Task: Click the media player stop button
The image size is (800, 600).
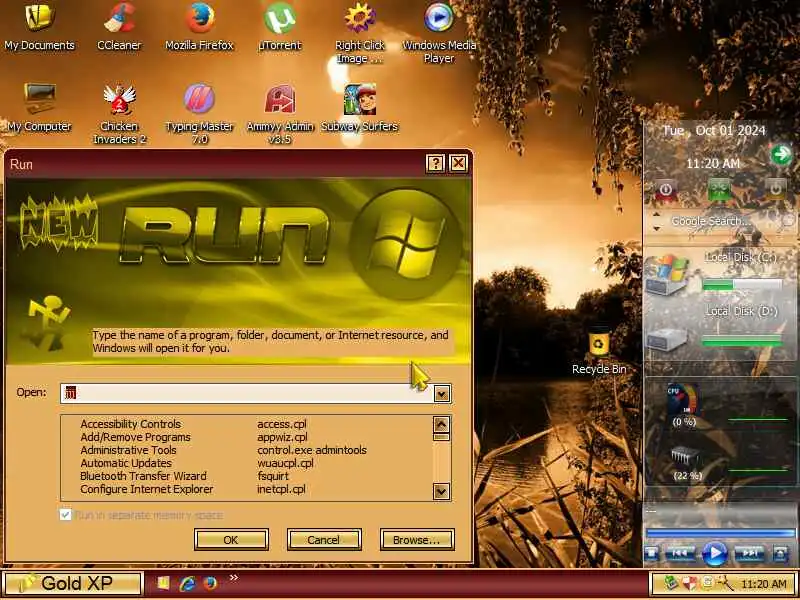Action: (x=651, y=553)
